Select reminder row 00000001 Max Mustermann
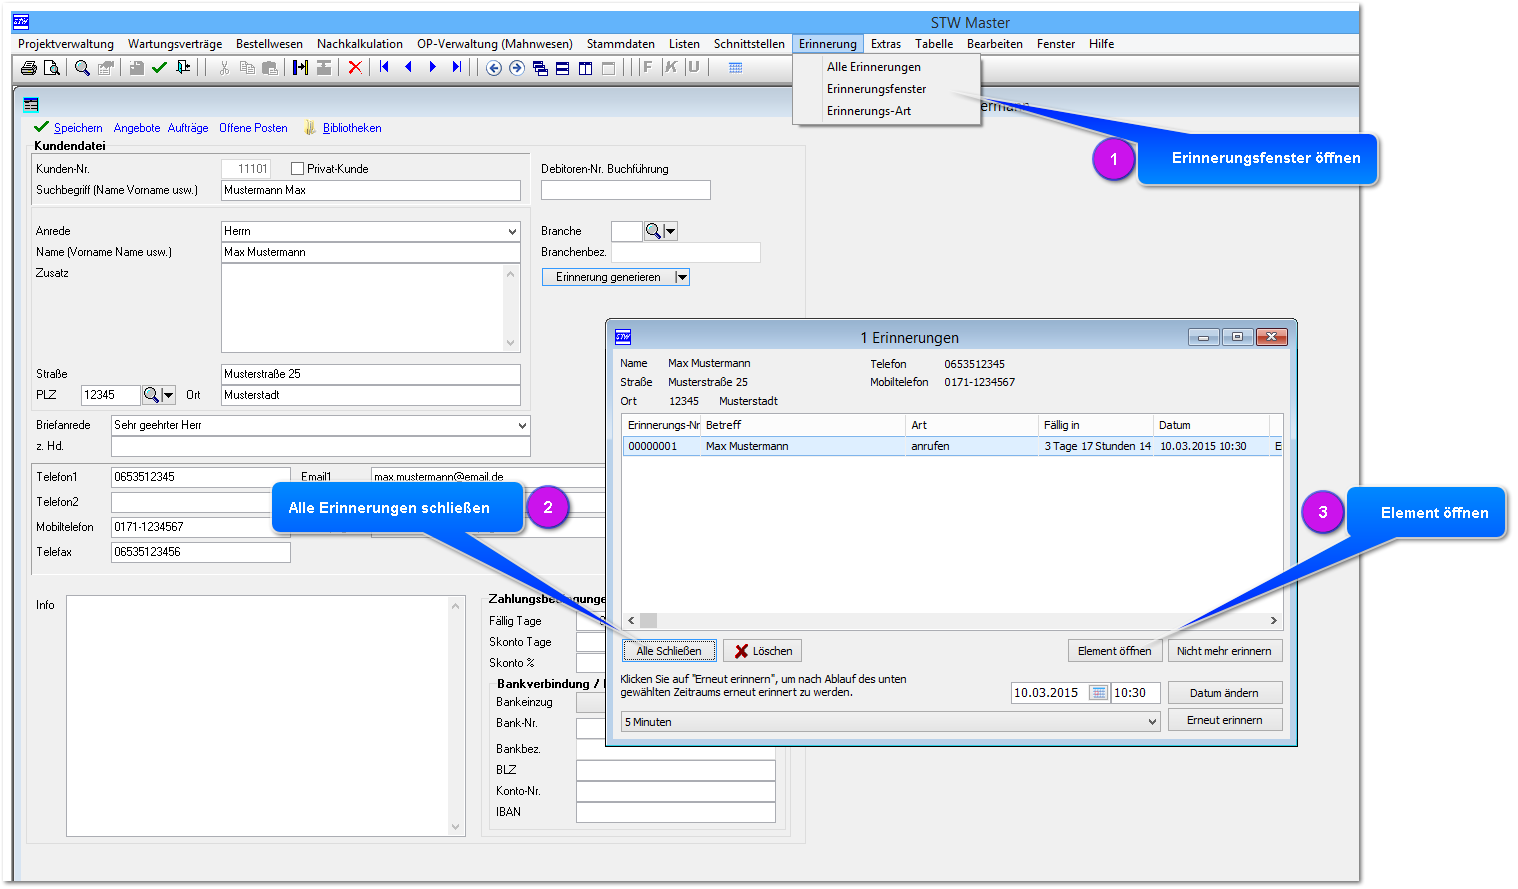 [x=952, y=446]
